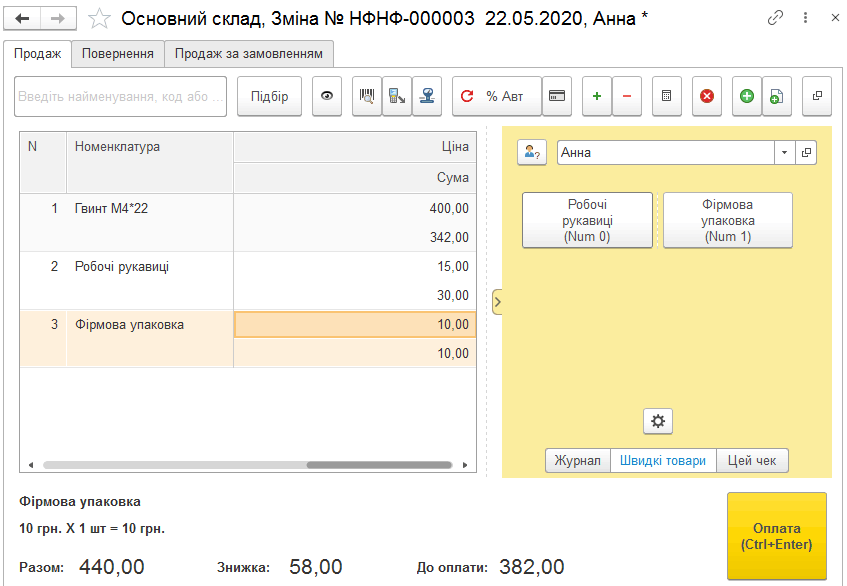Click scrollbar left arrow under the table
Image resolution: width=847 pixels, height=586 pixels.
point(31,465)
